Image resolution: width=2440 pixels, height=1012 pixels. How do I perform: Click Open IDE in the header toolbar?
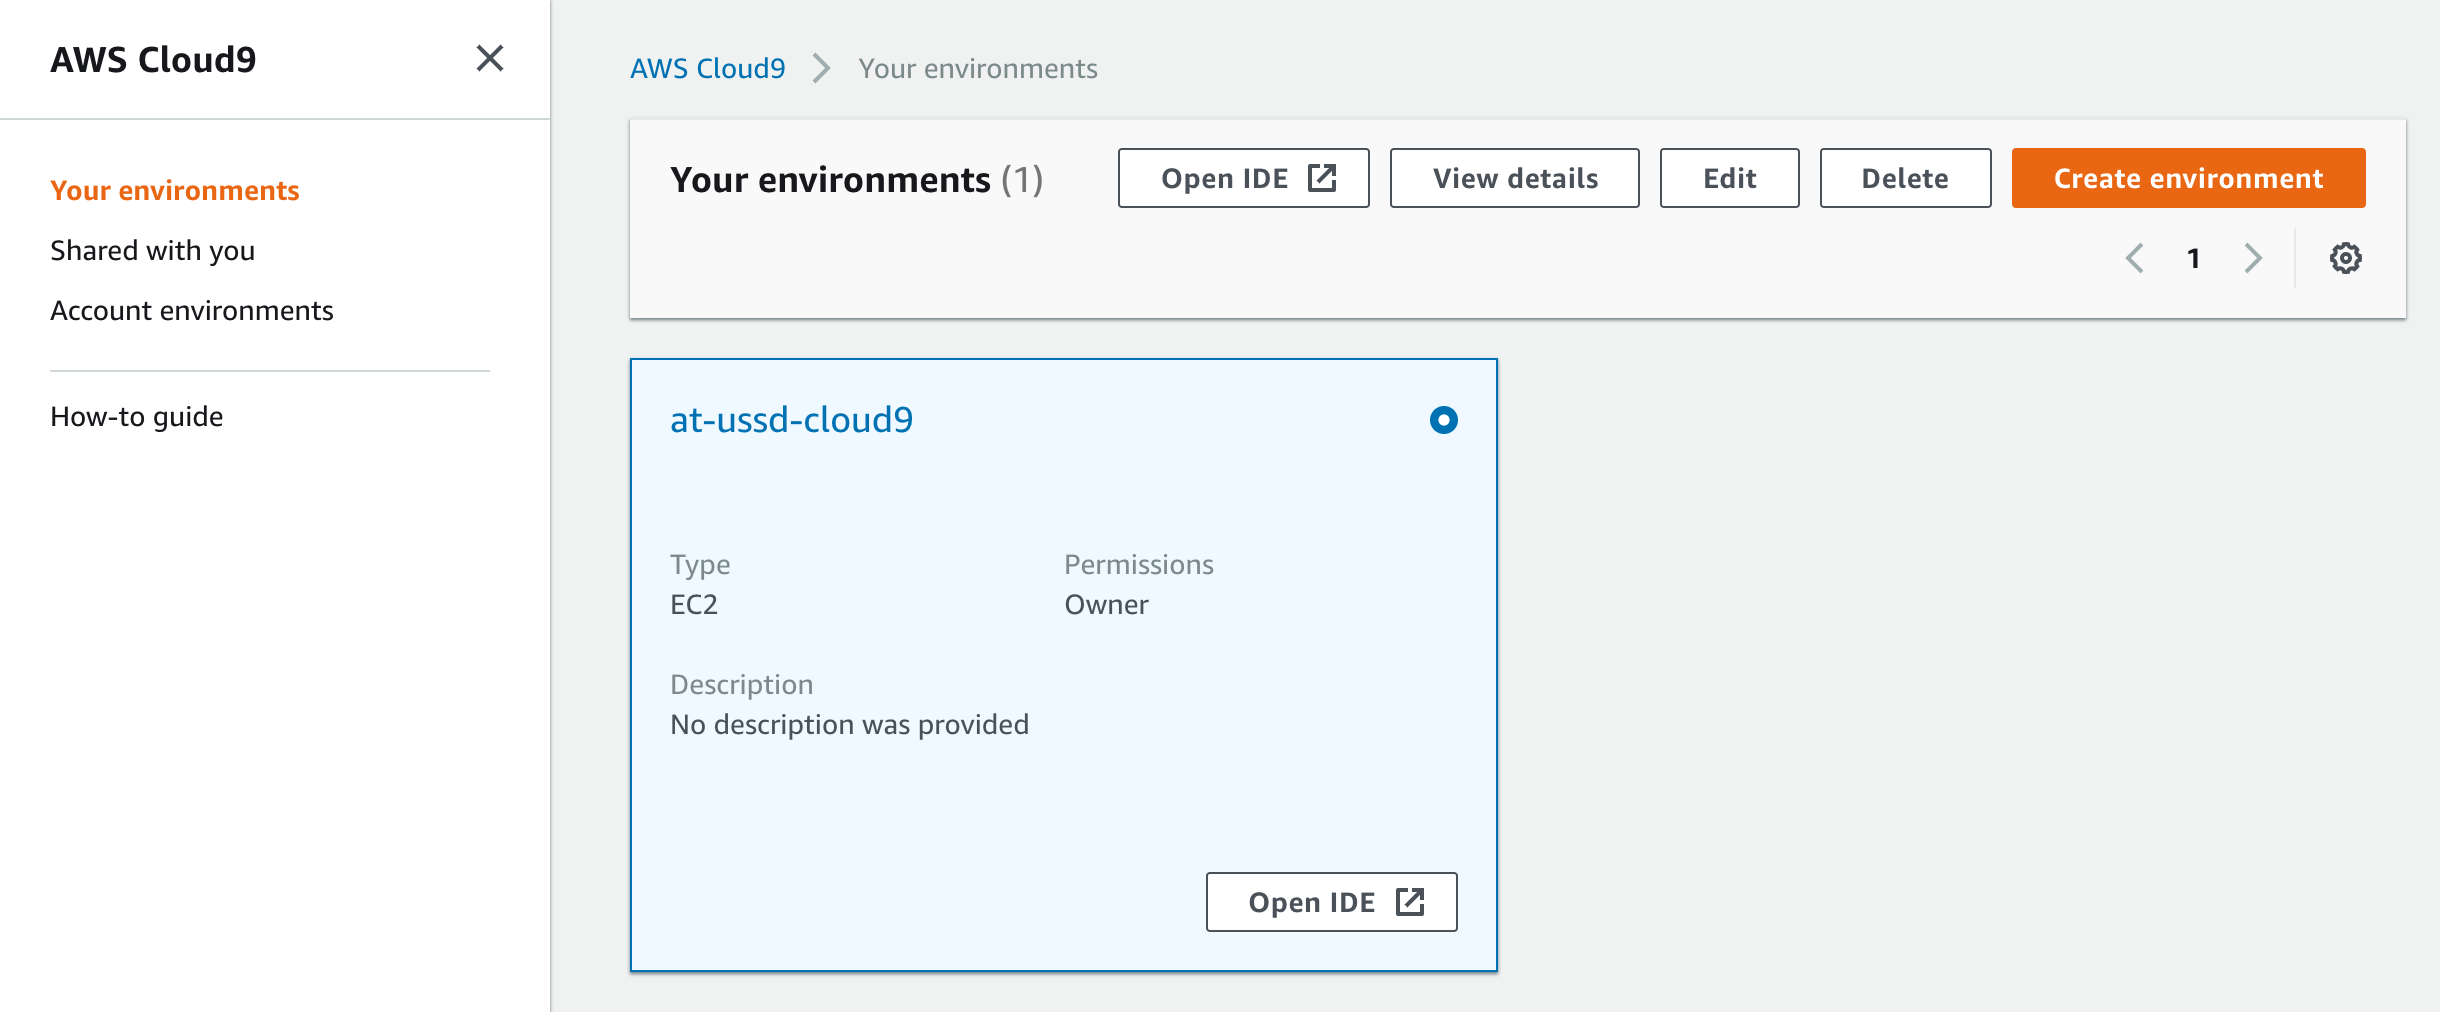point(1243,178)
